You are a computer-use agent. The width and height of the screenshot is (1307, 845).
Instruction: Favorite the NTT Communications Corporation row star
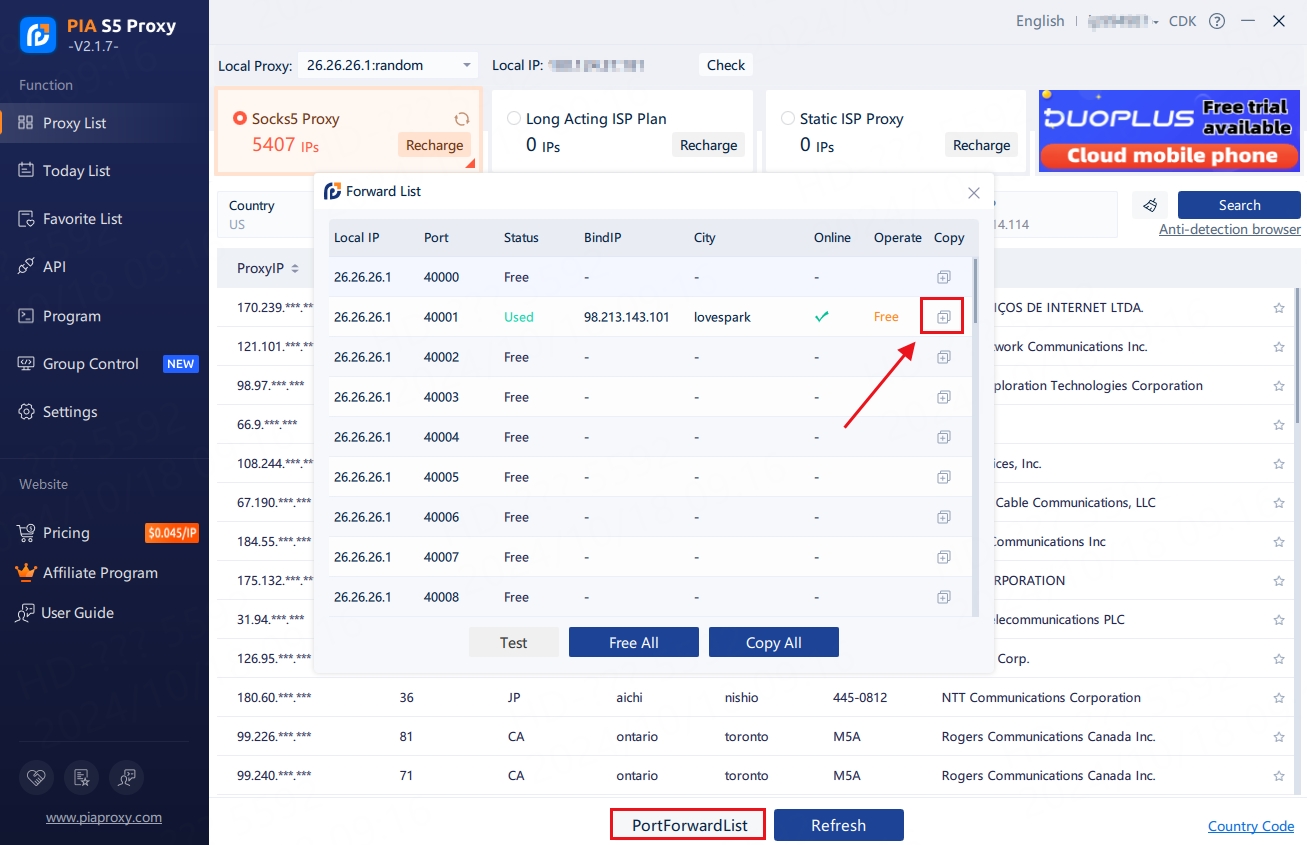point(1278,698)
